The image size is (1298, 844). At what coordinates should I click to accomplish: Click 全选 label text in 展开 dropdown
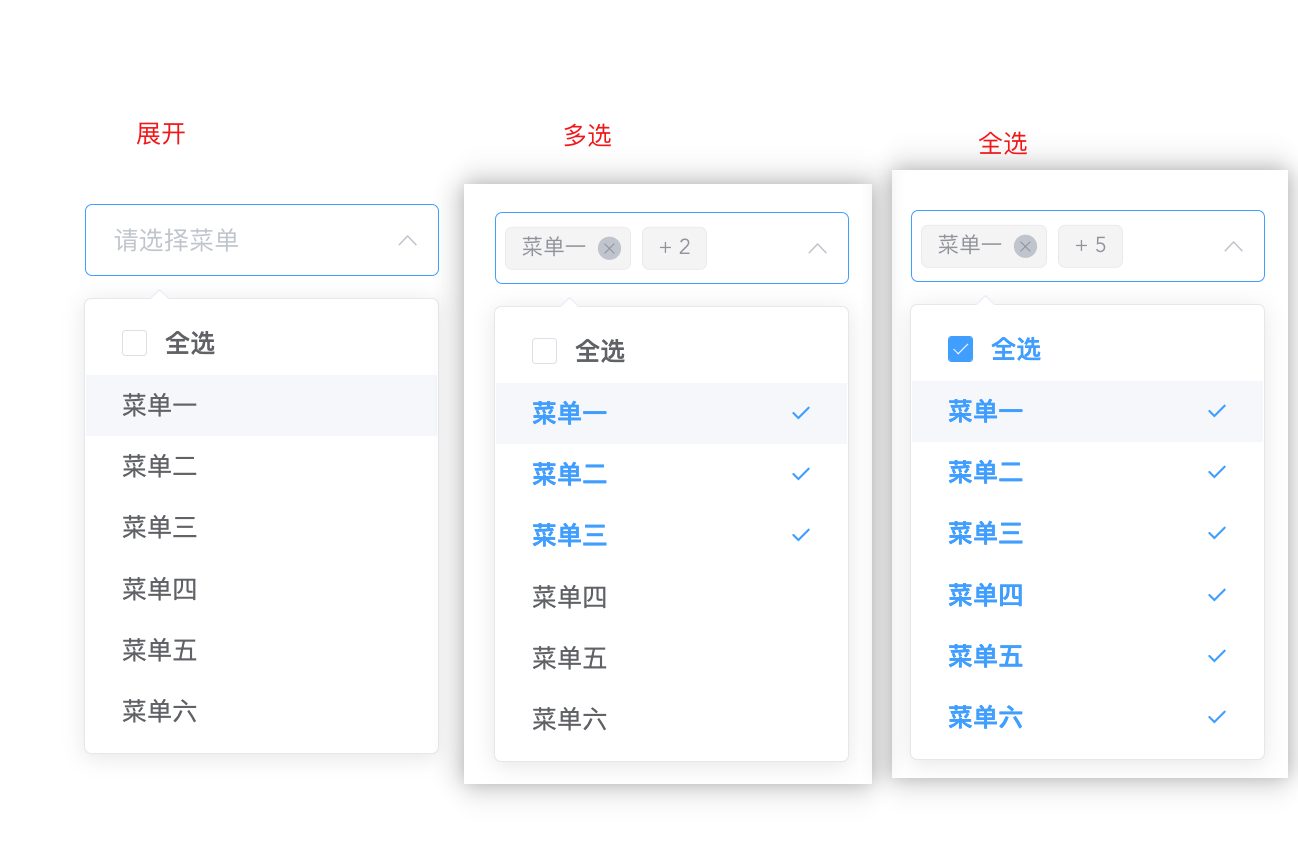click(190, 343)
